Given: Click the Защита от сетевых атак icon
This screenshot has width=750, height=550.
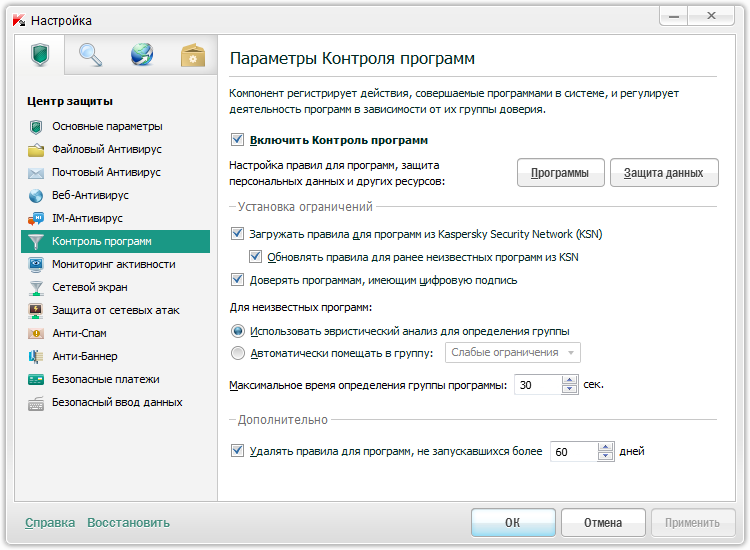Looking at the screenshot, I should [x=36, y=310].
